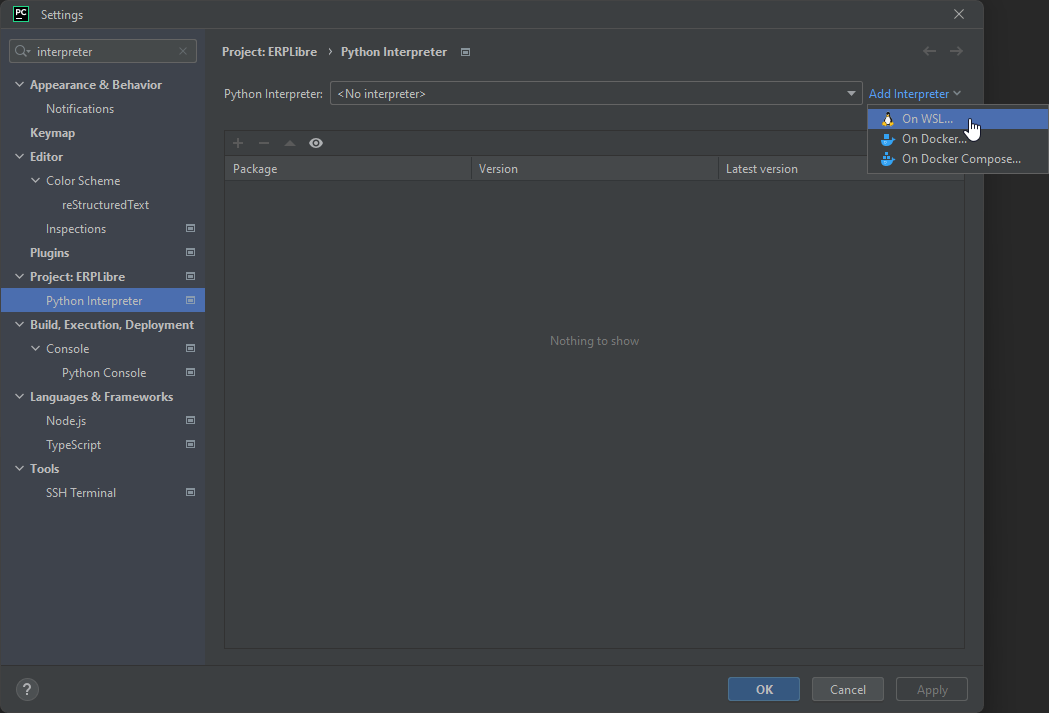This screenshot has height=713, width=1049.
Task: Collapse the Color Scheme node
Action: click(x=35, y=181)
